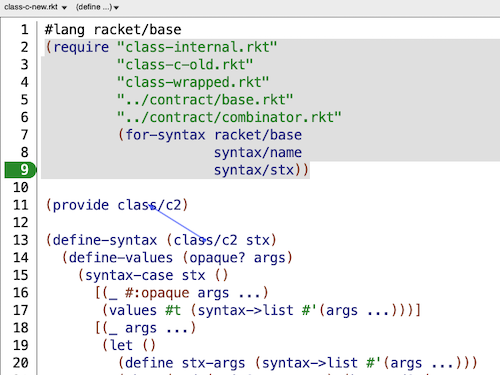Click the "class-c-old.rkt" require string
Image resolution: width=500 pixels, height=375 pixels.
(185, 65)
